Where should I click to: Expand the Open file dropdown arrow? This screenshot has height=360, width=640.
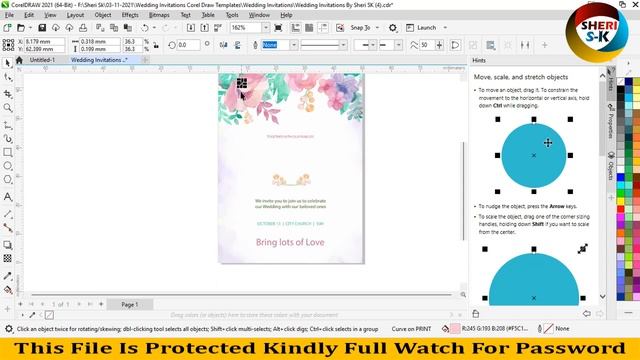pos(30,28)
